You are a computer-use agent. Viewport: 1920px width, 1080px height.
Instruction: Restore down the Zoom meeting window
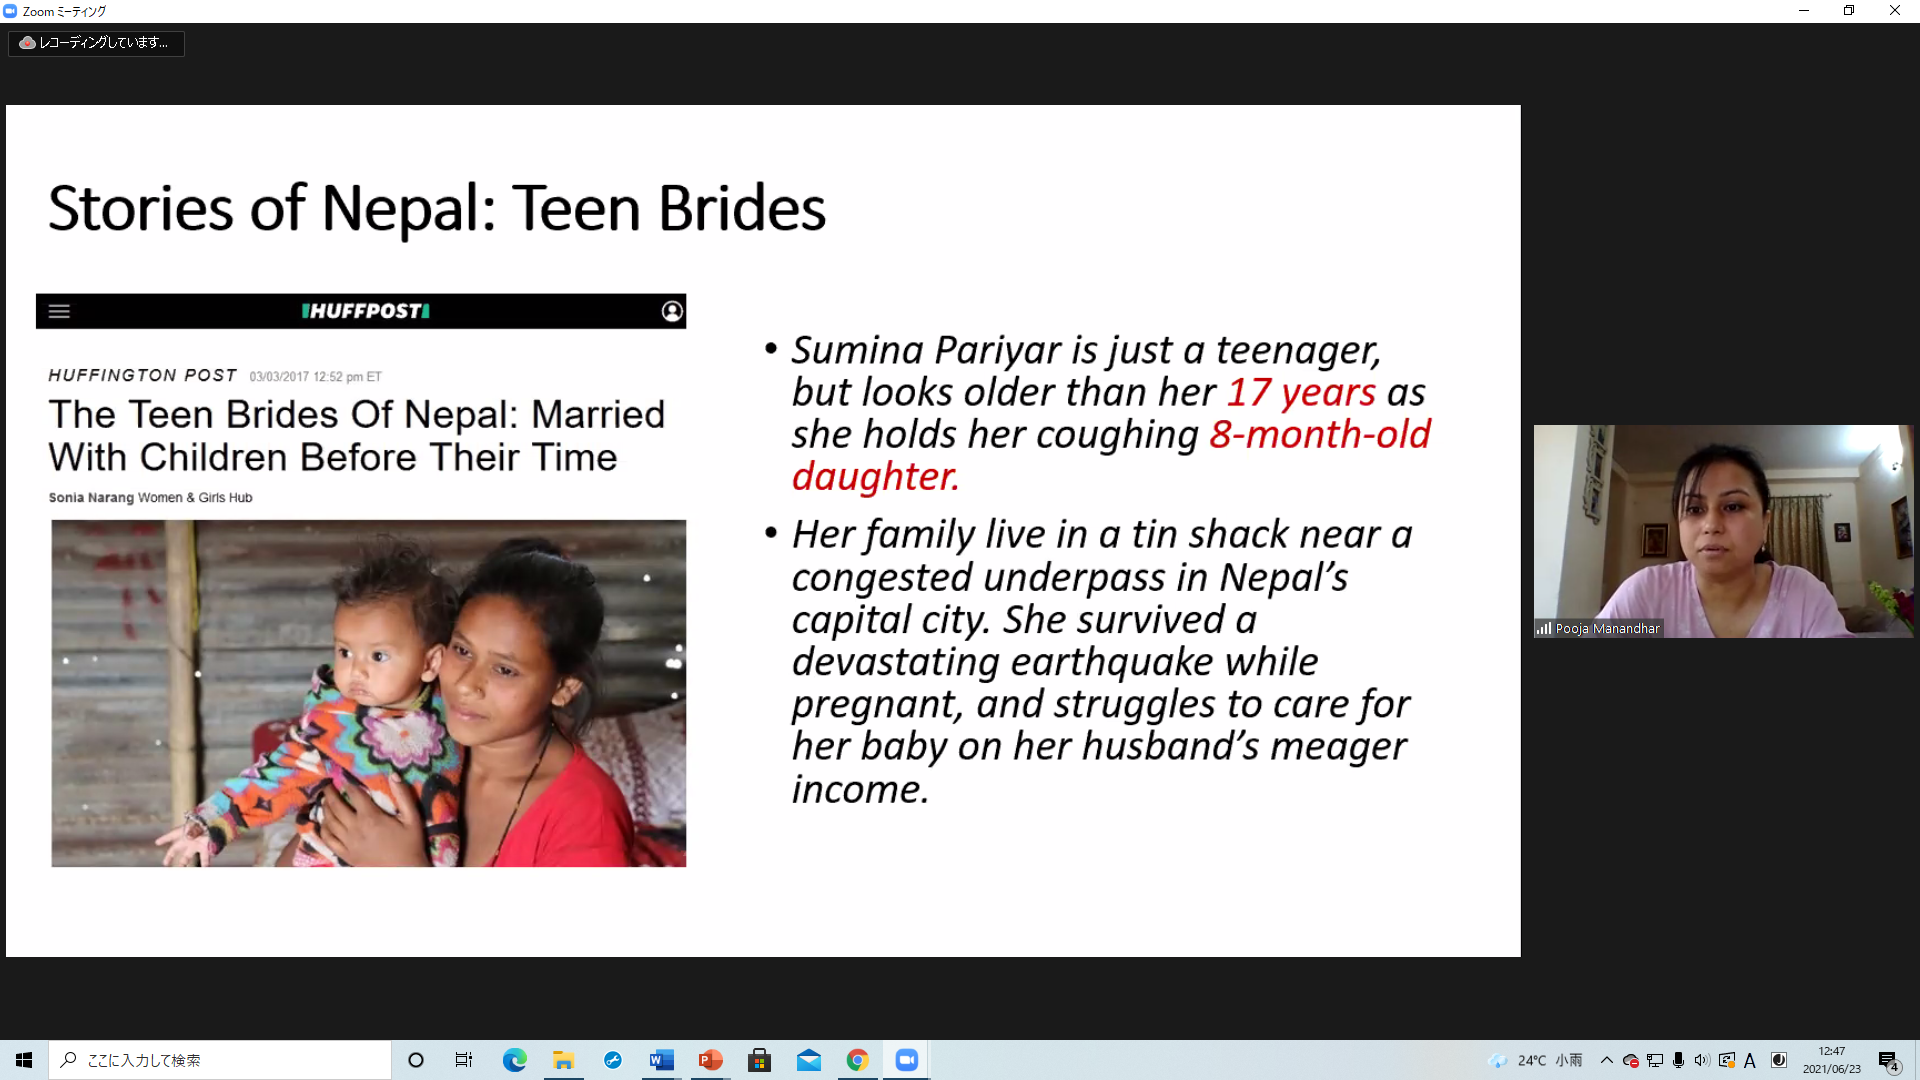(1849, 11)
